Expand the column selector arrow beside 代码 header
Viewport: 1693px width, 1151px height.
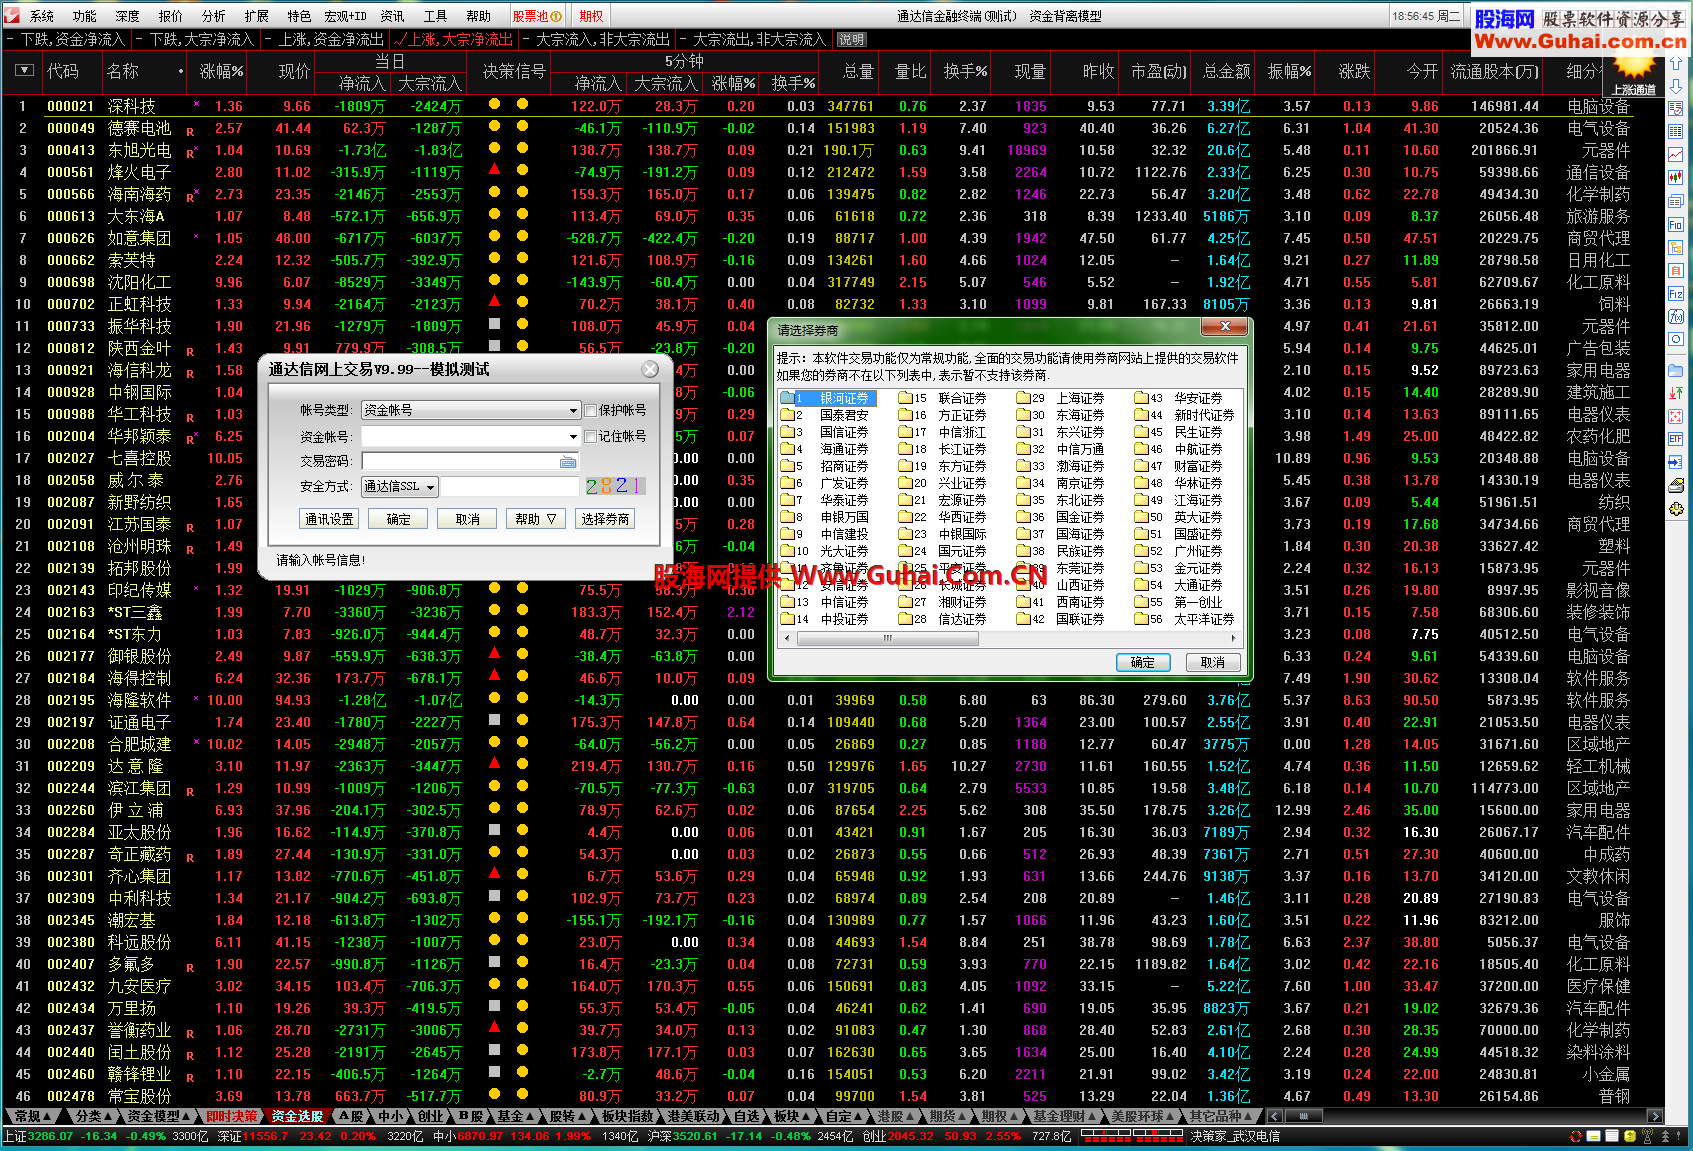tap(25, 70)
